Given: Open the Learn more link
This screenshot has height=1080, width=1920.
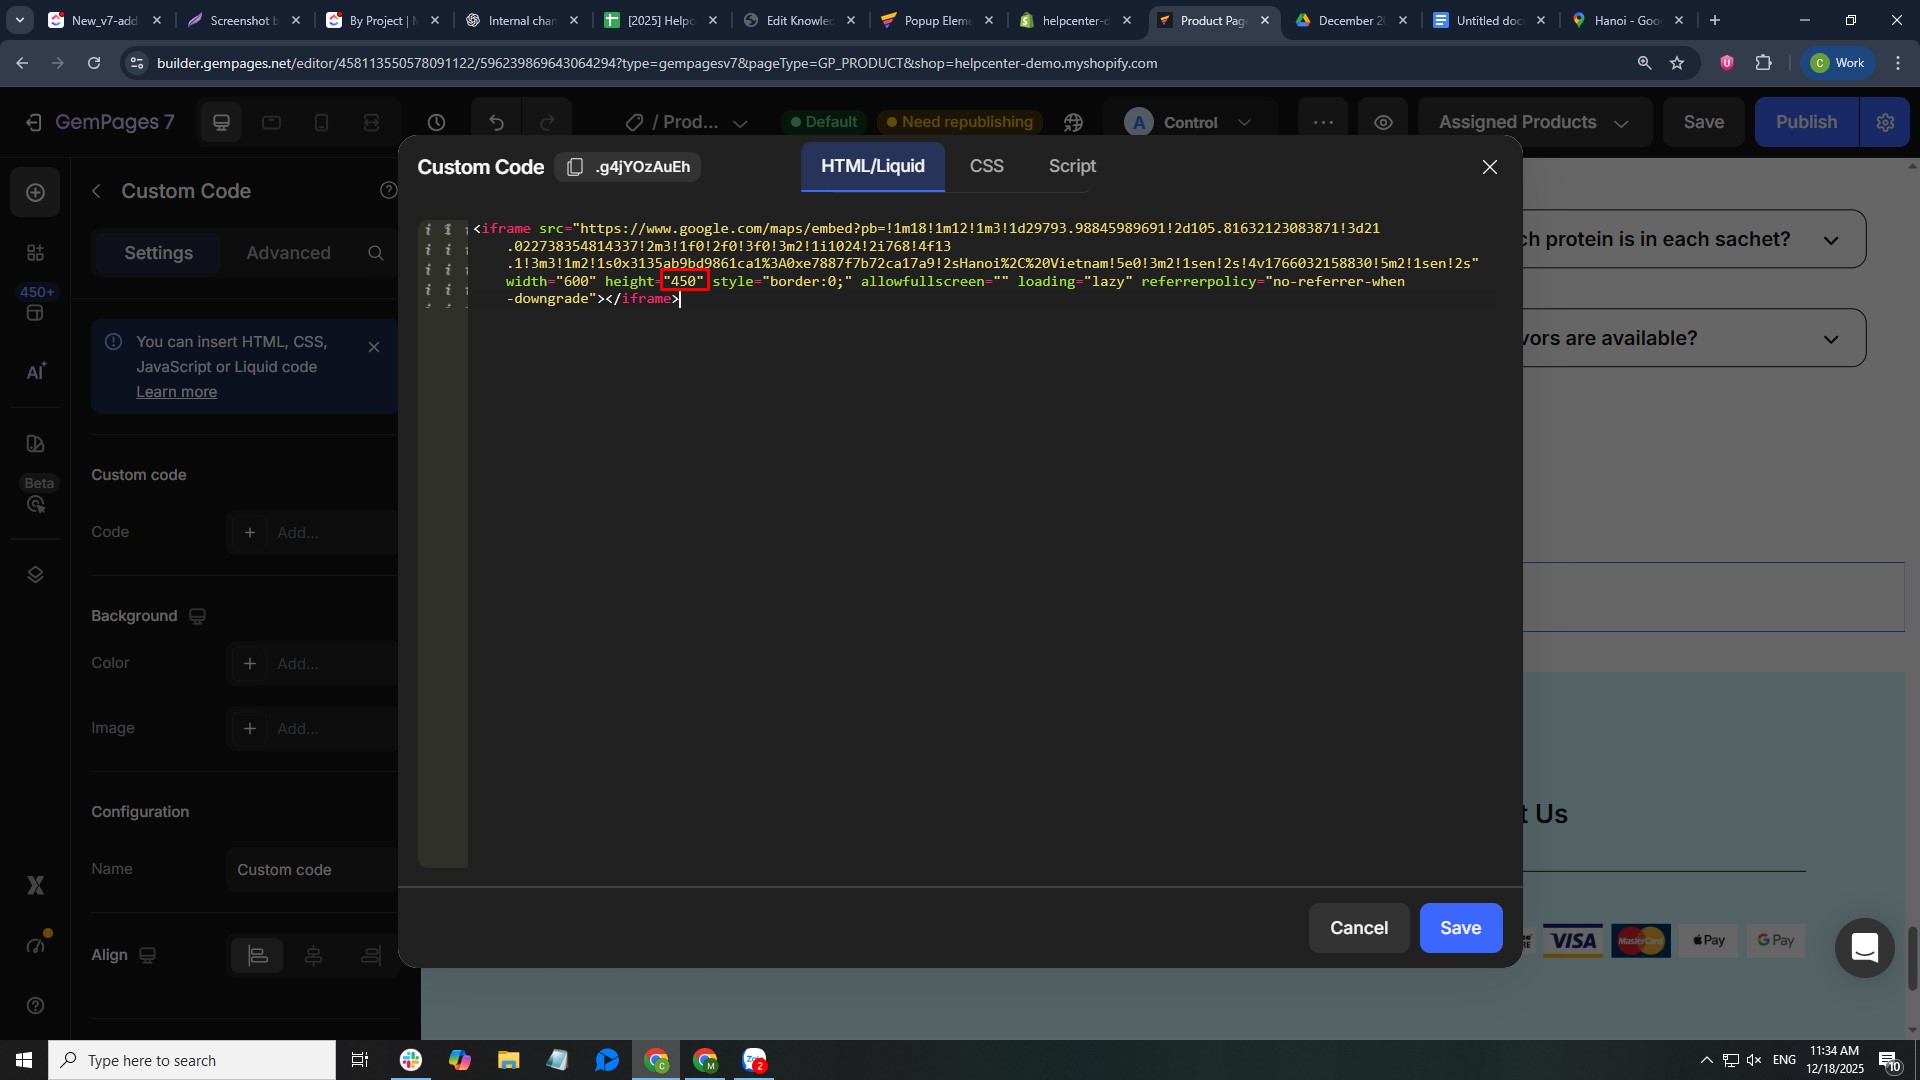Looking at the screenshot, I should [176, 392].
